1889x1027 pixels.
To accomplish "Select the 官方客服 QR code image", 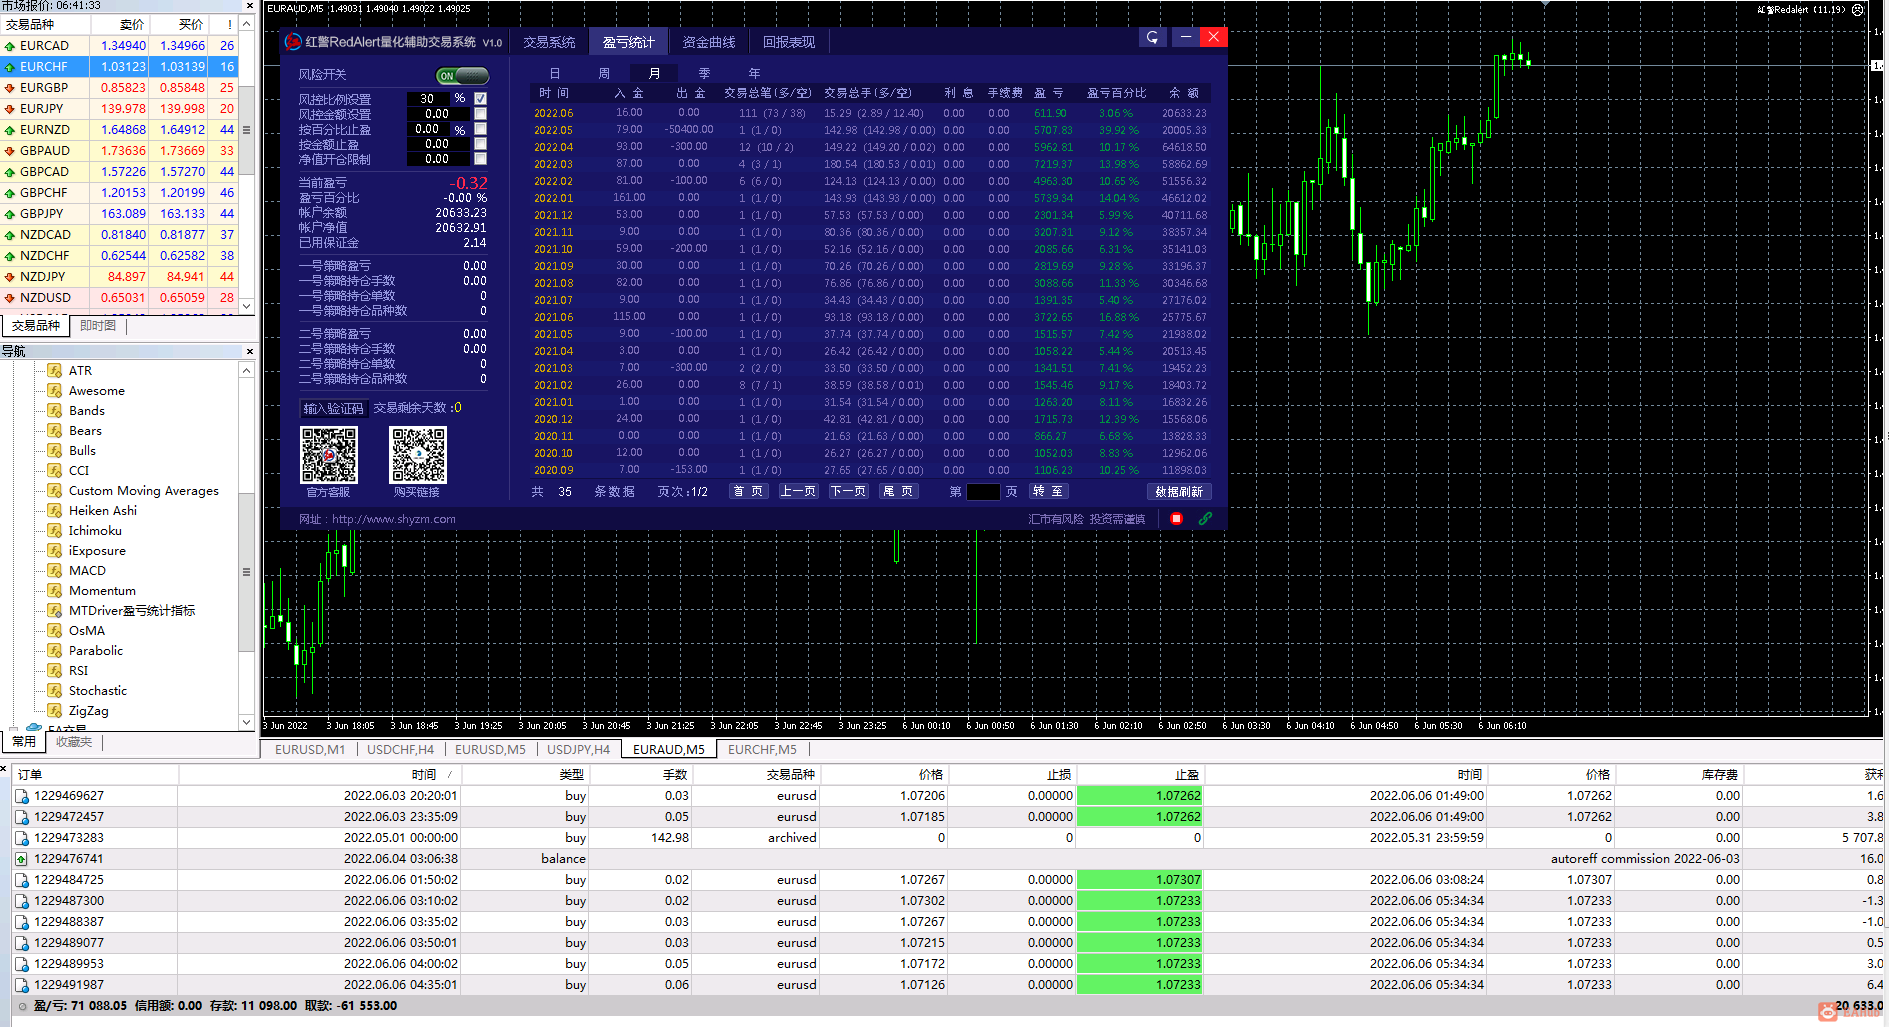I will click(329, 455).
